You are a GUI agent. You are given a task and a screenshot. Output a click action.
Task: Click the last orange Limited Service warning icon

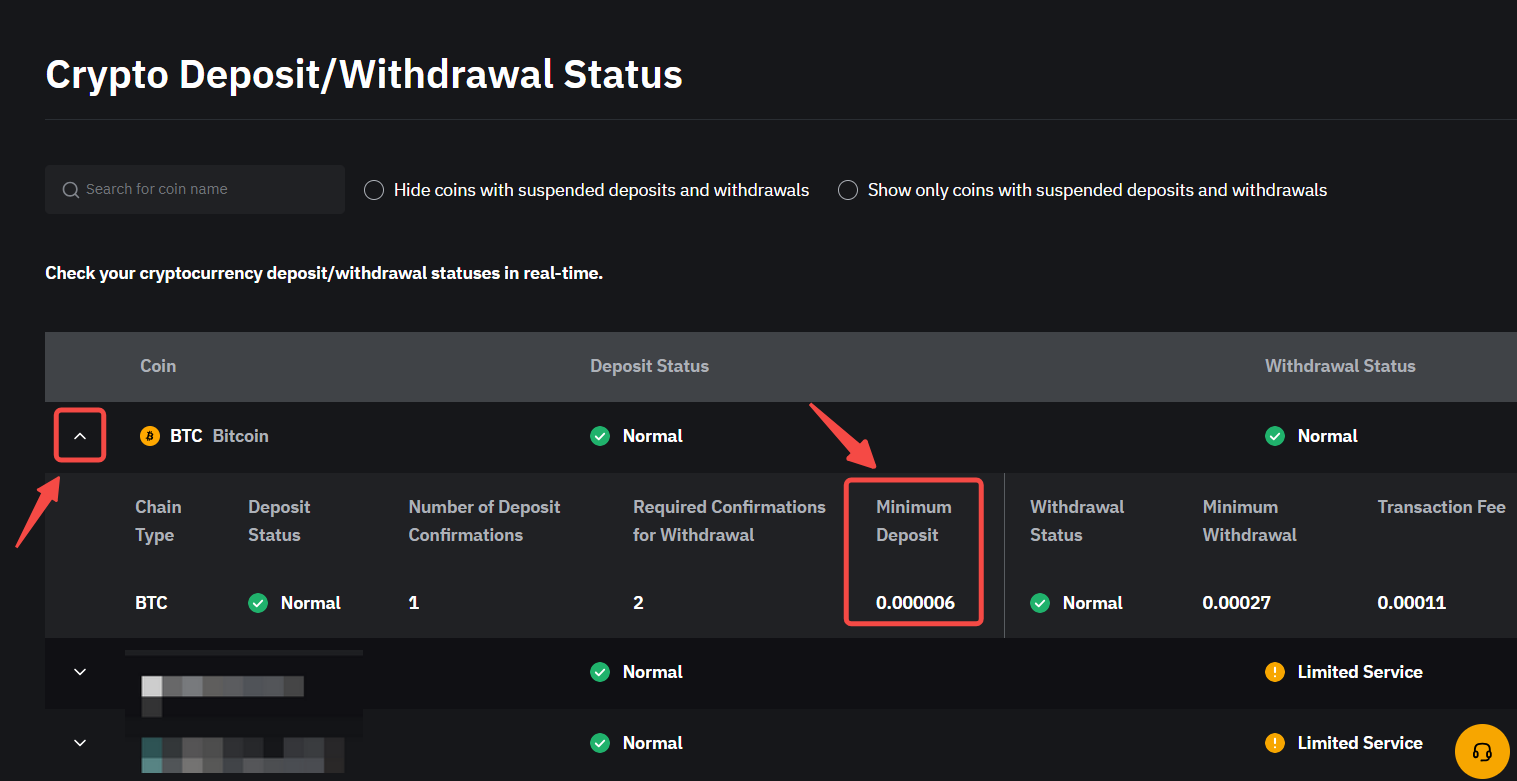tap(1275, 743)
